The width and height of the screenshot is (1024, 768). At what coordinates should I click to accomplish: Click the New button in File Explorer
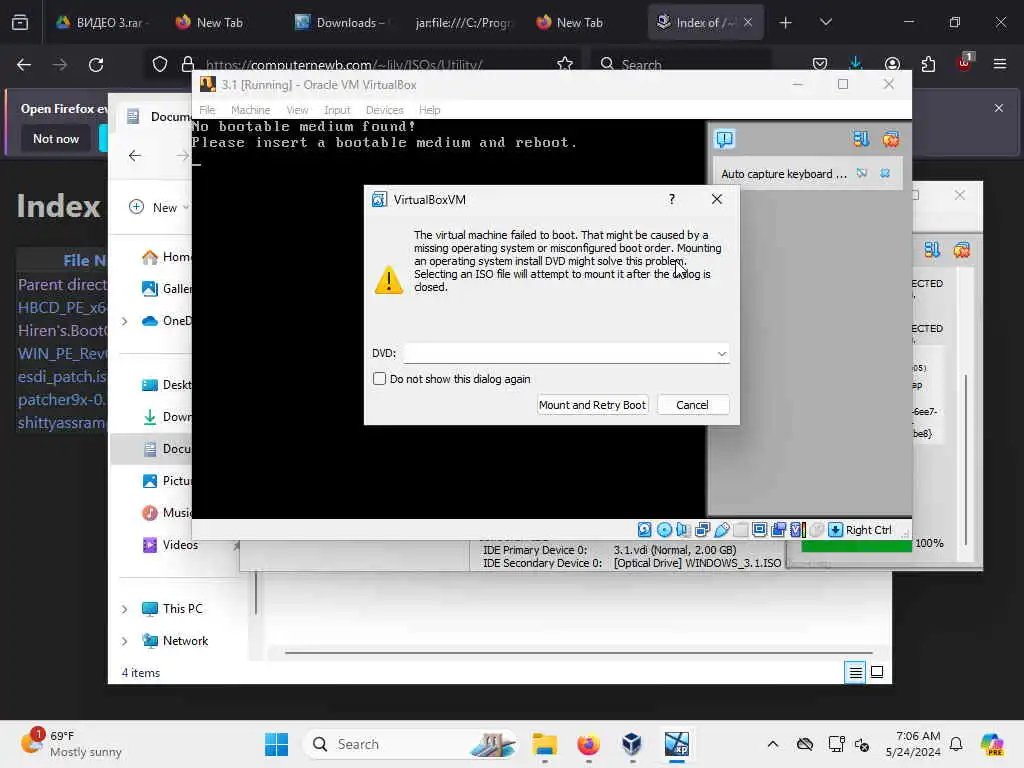(x=159, y=207)
